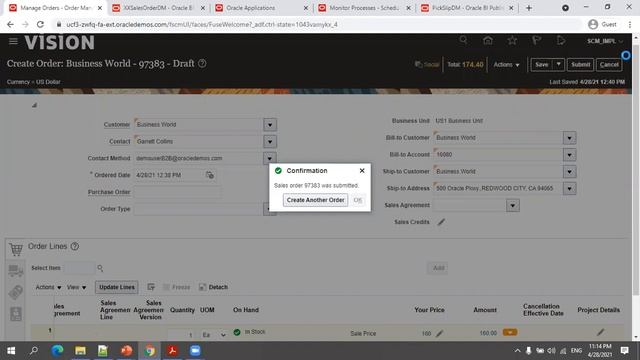The image size is (640, 360).
Task: Click the Cancel button in header
Action: (609, 64)
